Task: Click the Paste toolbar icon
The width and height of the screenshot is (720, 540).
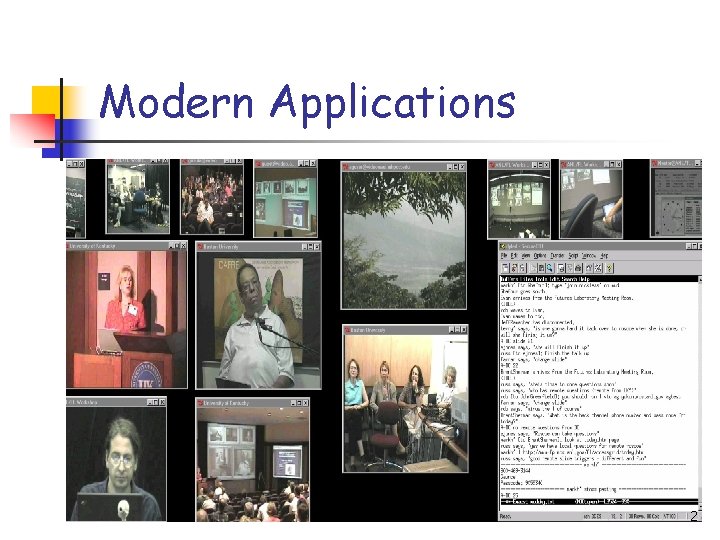Action: (x=541, y=268)
